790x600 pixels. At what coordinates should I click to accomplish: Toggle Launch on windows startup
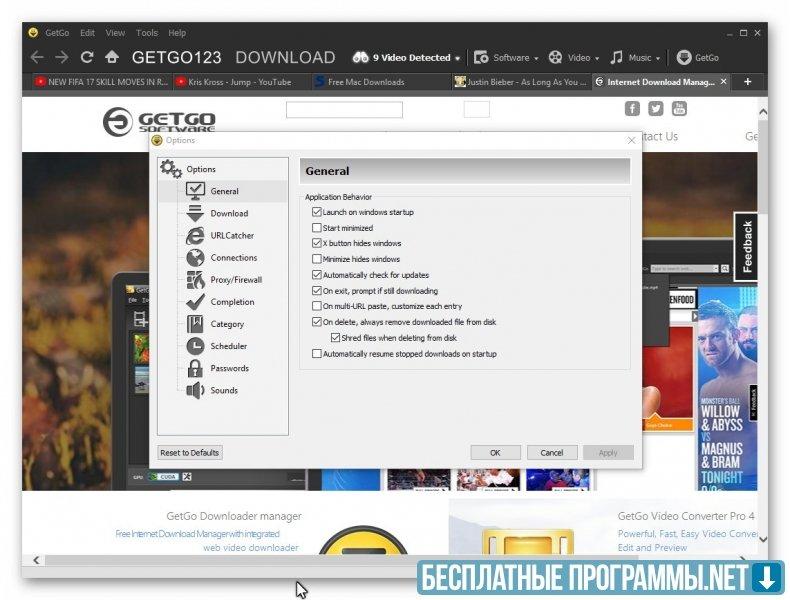pos(316,212)
